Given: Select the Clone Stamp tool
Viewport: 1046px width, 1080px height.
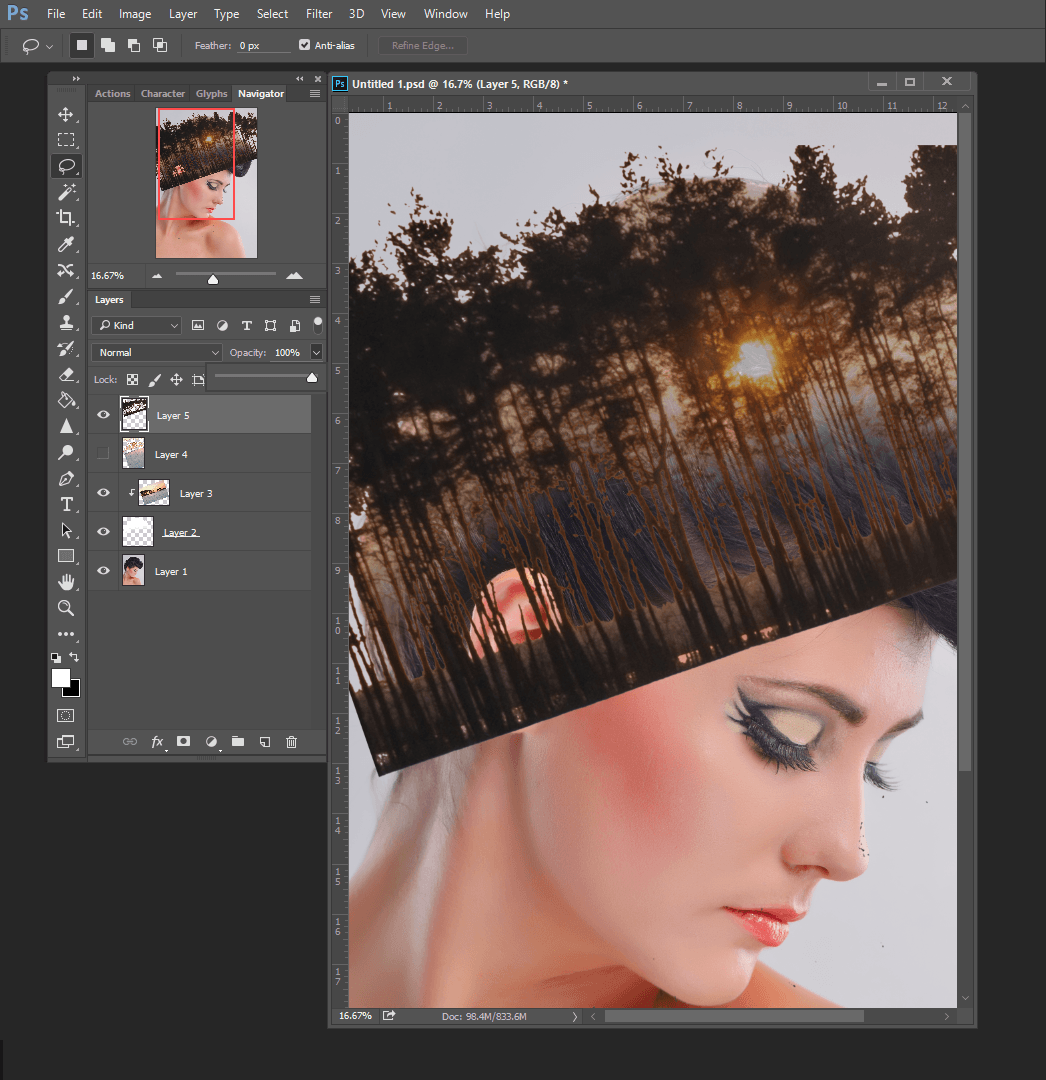Looking at the screenshot, I should point(66,323).
